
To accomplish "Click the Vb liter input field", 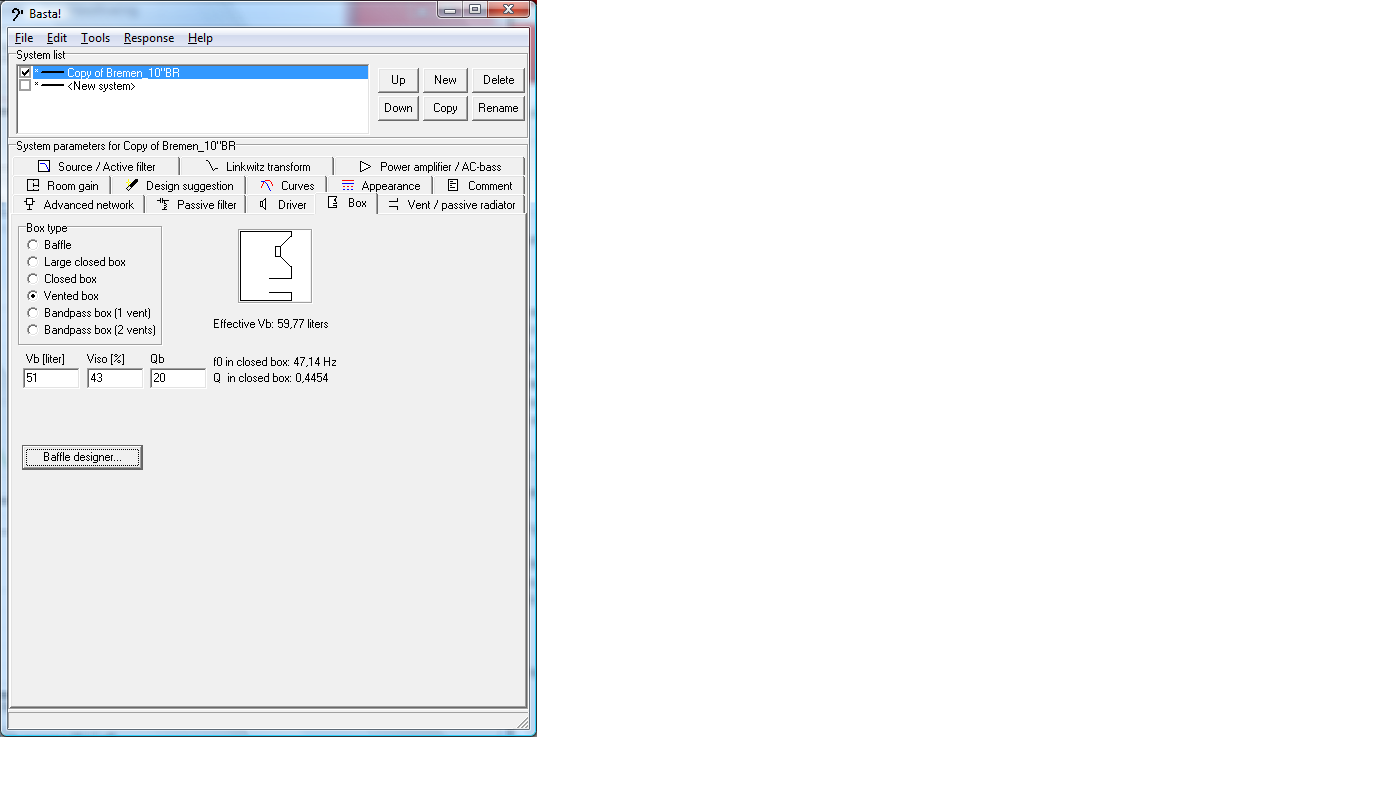I will tap(51, 379).
